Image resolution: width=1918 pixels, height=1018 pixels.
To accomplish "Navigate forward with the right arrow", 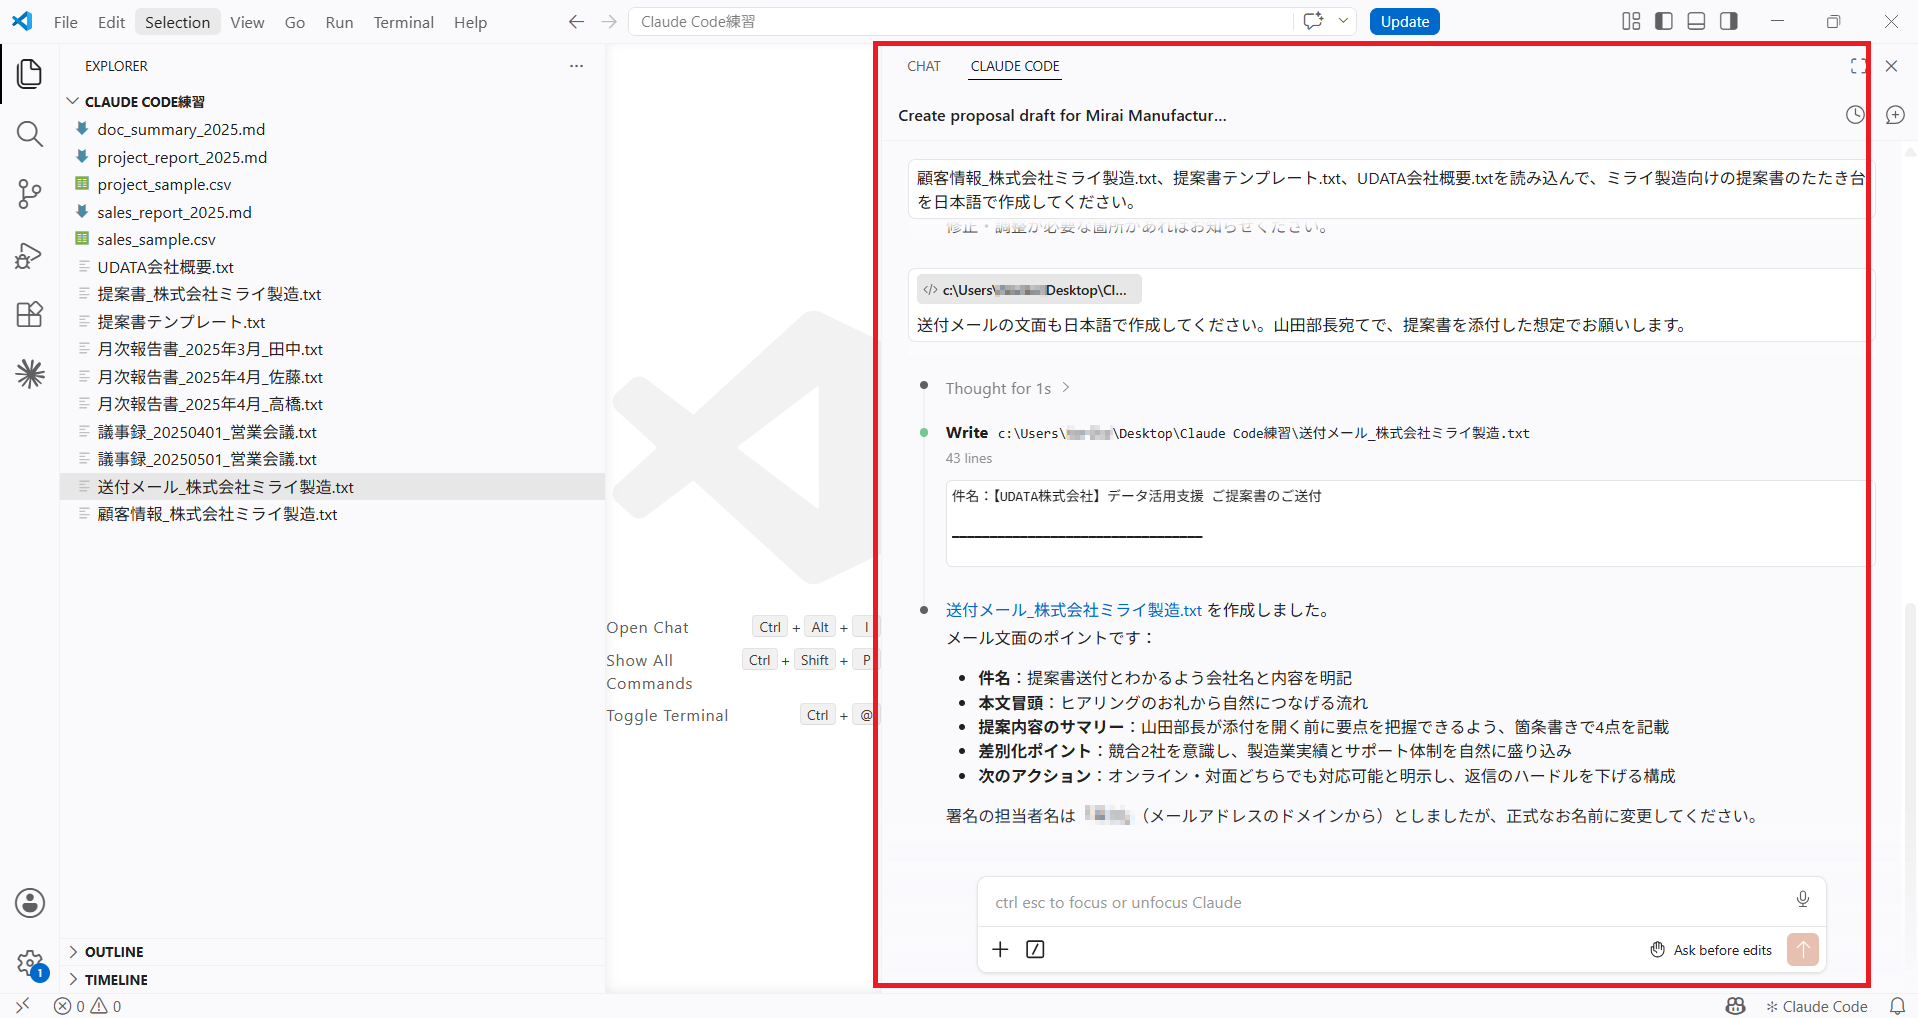I will point(609,21).
